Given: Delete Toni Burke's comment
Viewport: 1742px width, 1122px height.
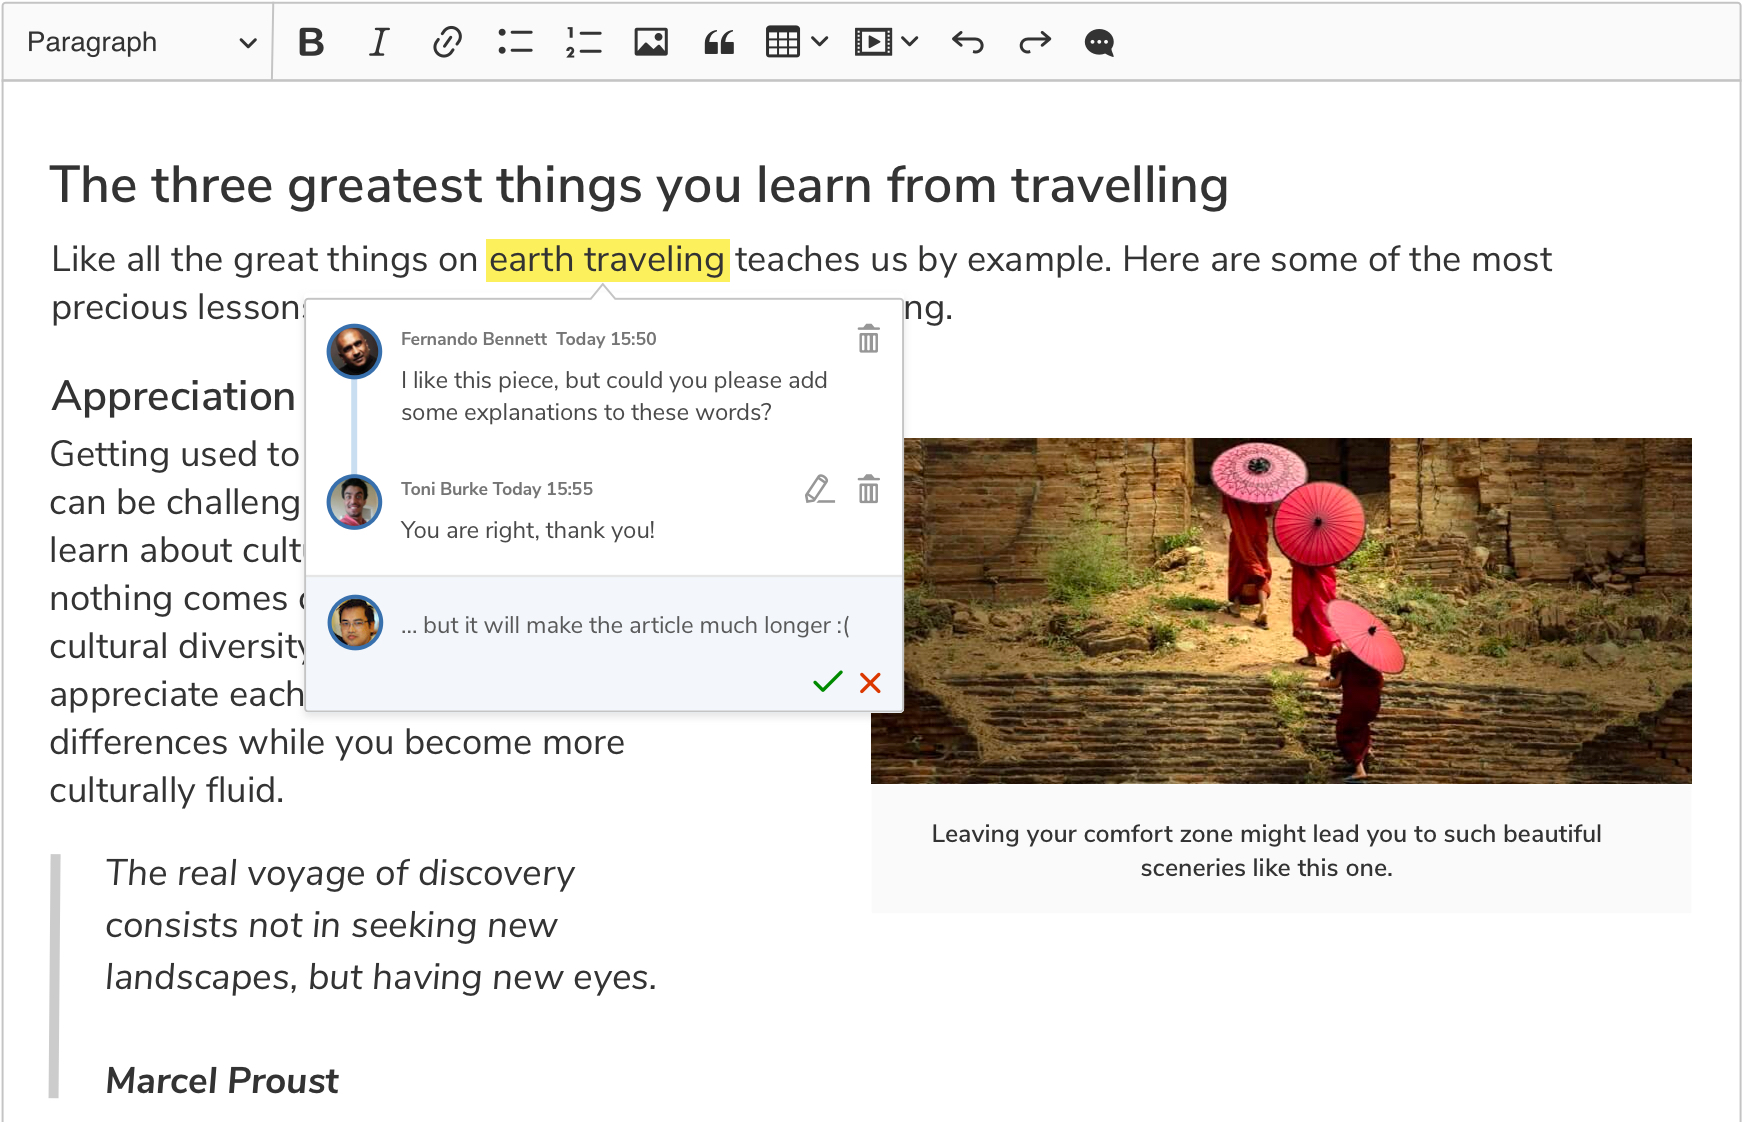Looking at the screenshot, I should [x=868, y=489].
